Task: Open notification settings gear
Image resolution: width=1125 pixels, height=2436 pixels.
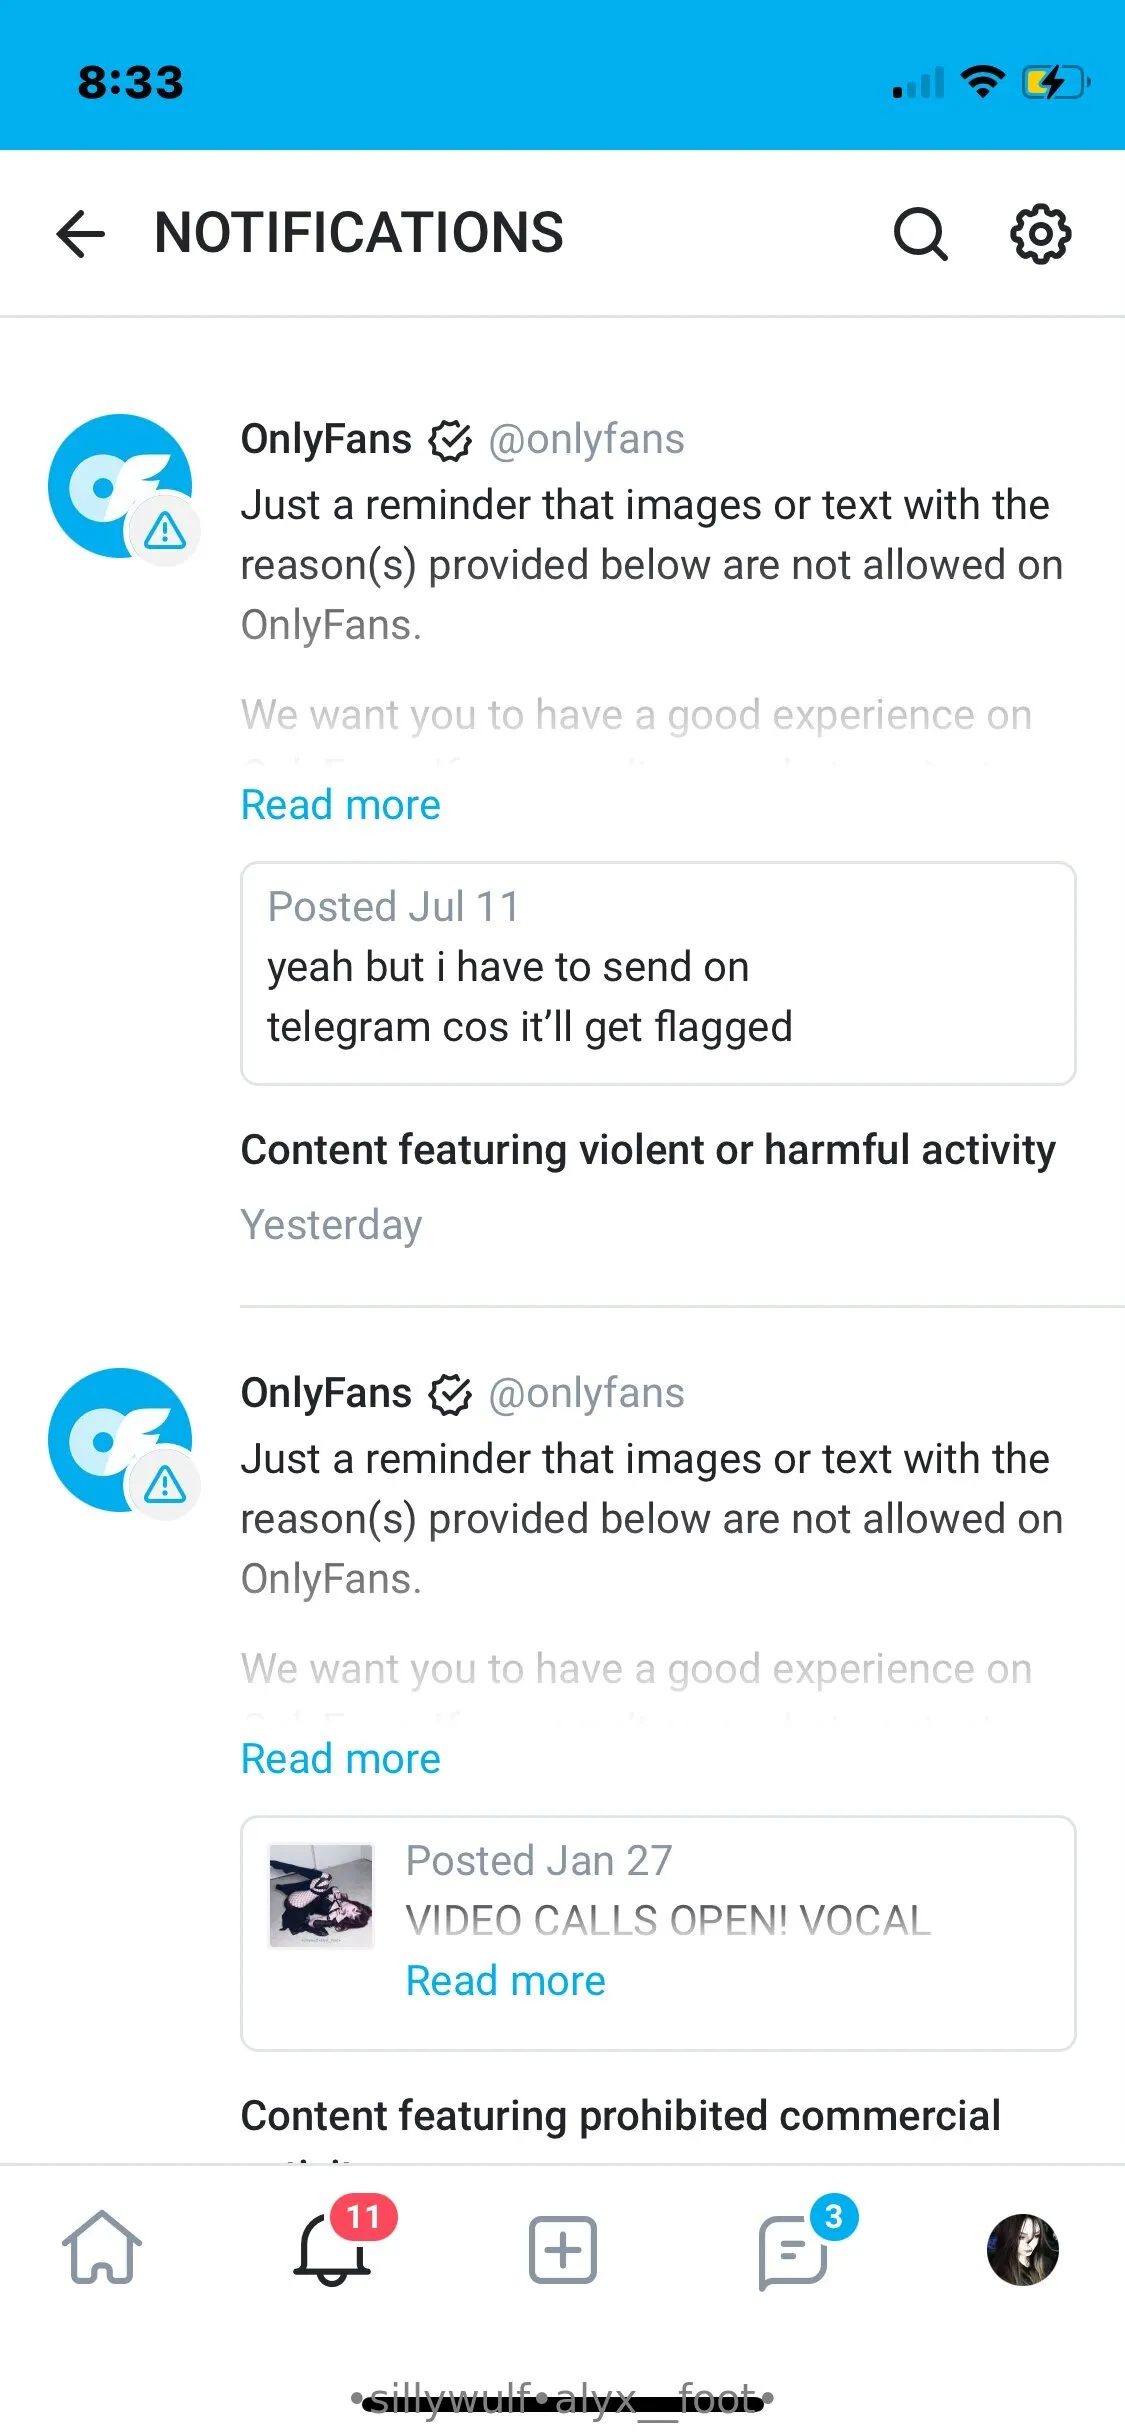Action: point(1040,234)
